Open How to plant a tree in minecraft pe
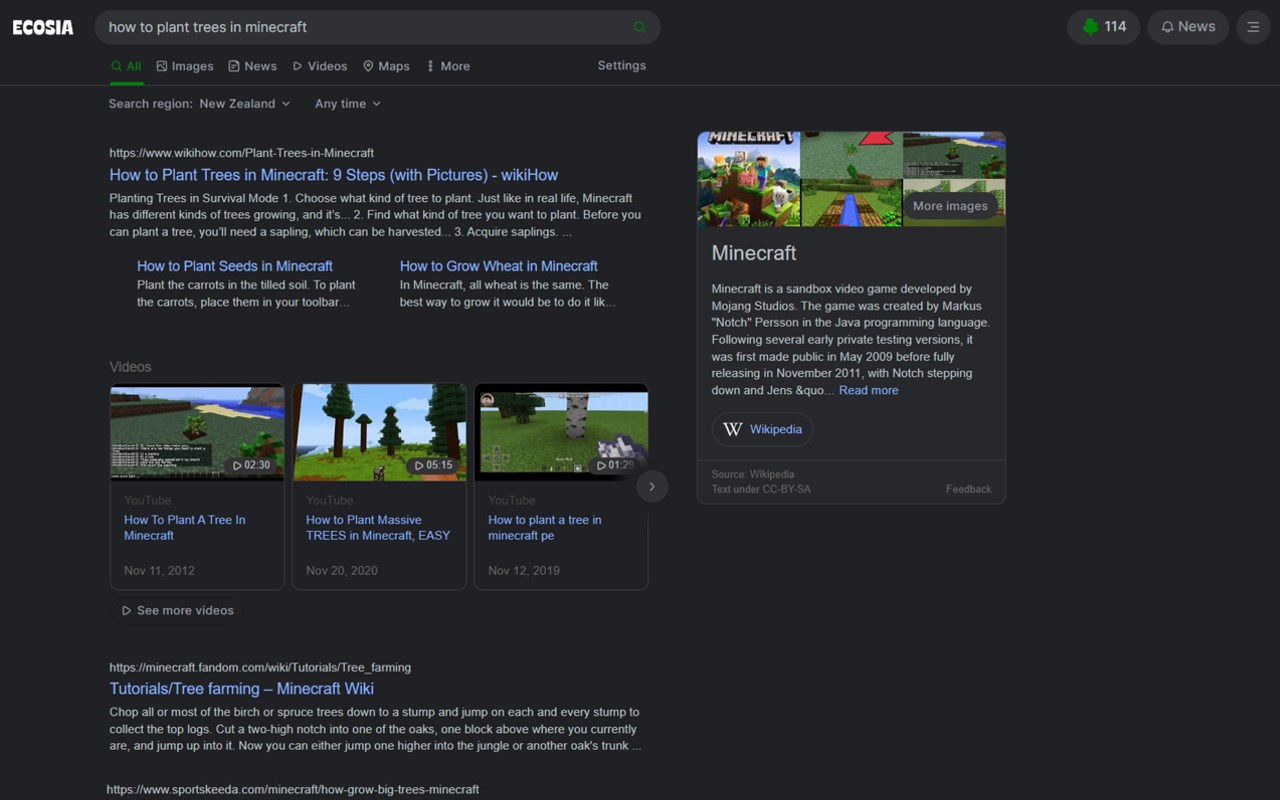Screen dimensions: 1280x800 (545, 528)
